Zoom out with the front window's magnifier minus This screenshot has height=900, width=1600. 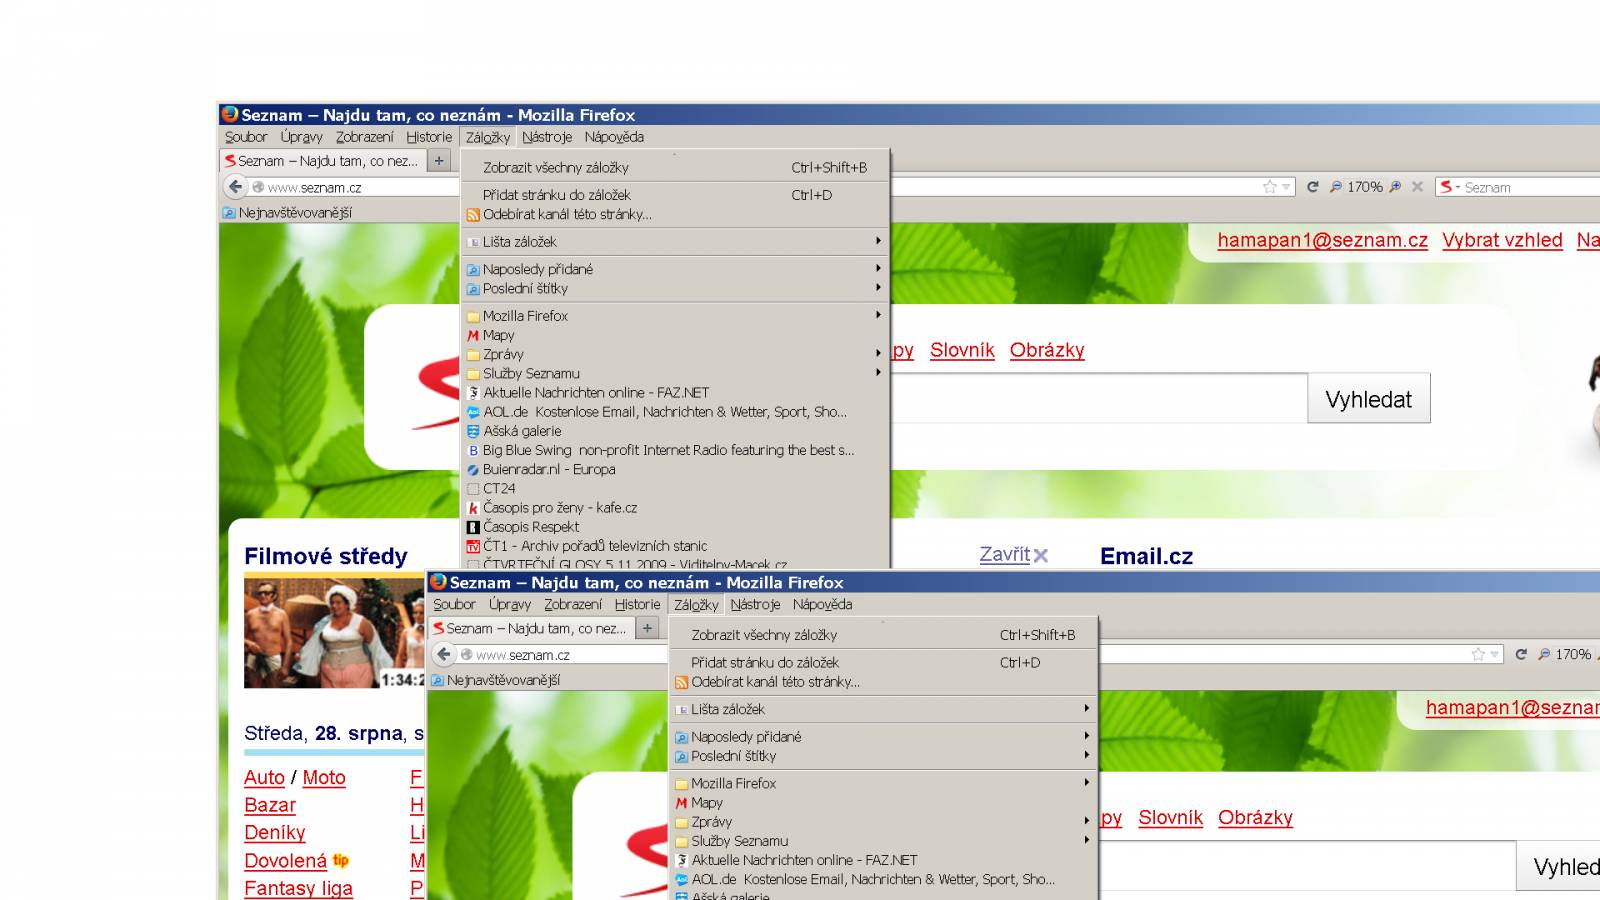pyautogui.click(x=1544, y=654)
